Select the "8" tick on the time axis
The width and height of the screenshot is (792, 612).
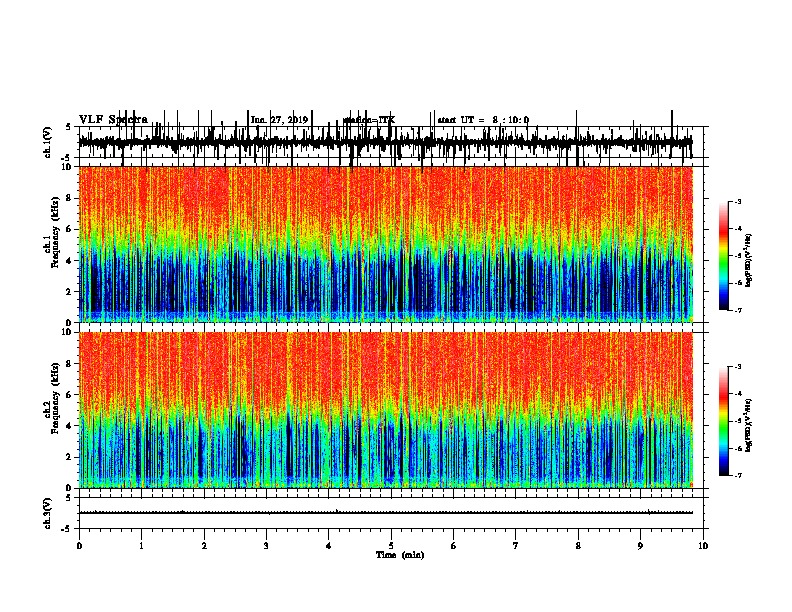click(578, 546)
